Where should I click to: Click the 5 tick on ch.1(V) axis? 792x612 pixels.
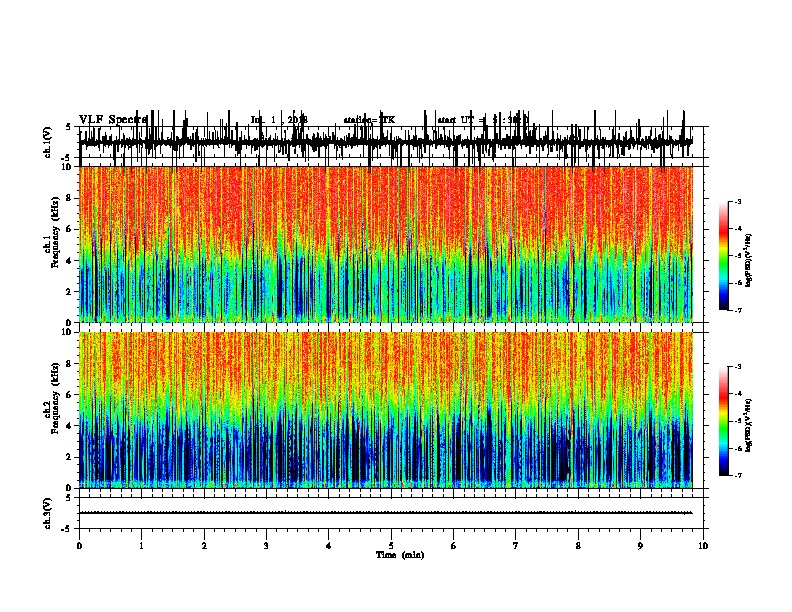pos(69,127)
